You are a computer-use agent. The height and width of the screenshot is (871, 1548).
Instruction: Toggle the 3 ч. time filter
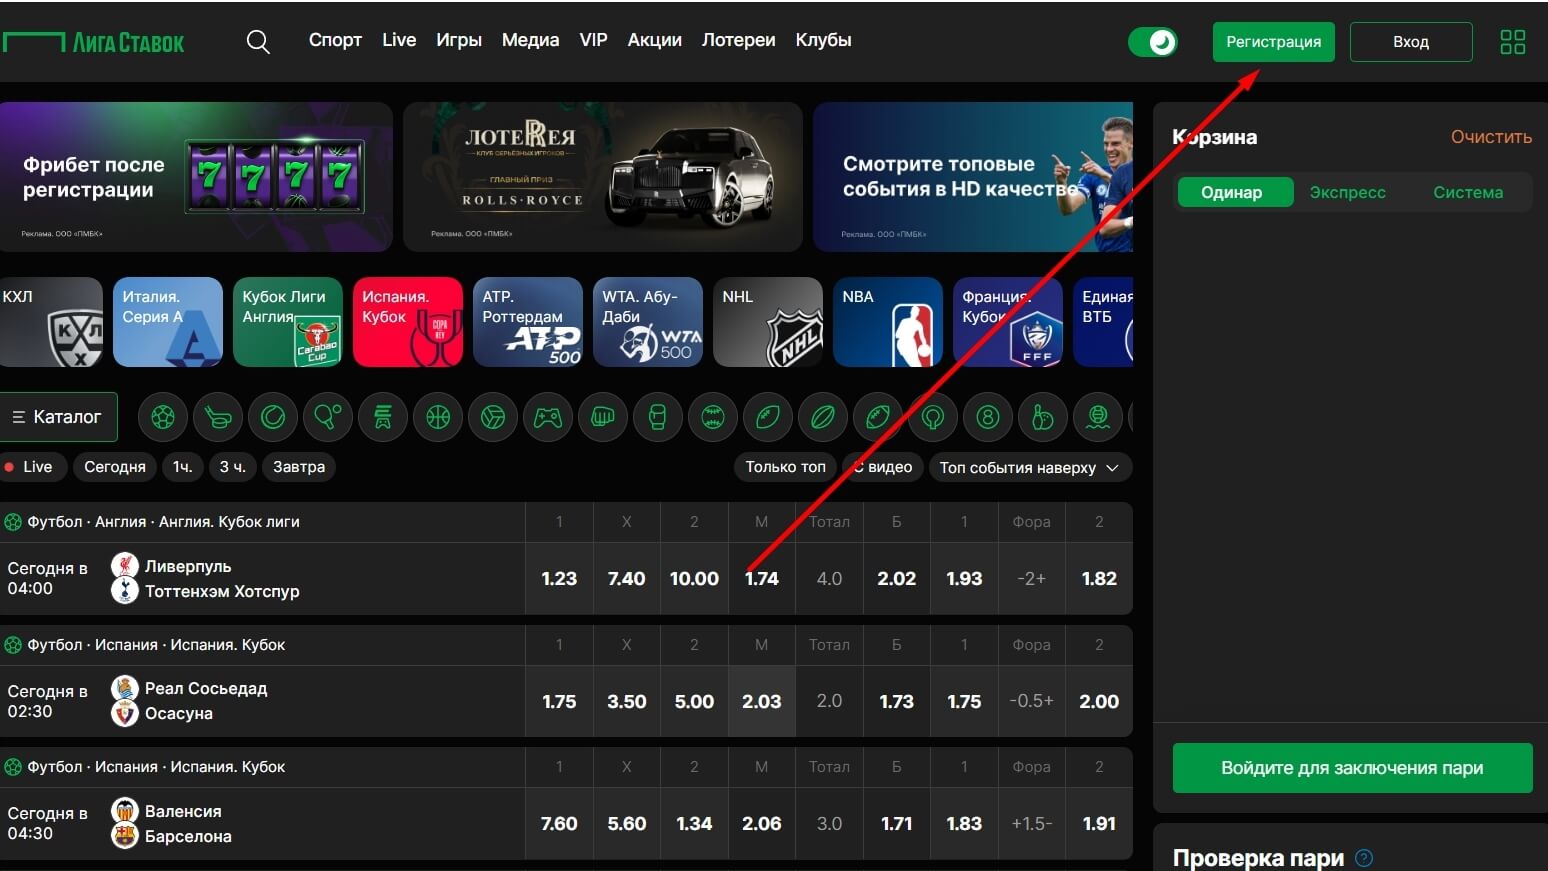(x=232, y=467)
